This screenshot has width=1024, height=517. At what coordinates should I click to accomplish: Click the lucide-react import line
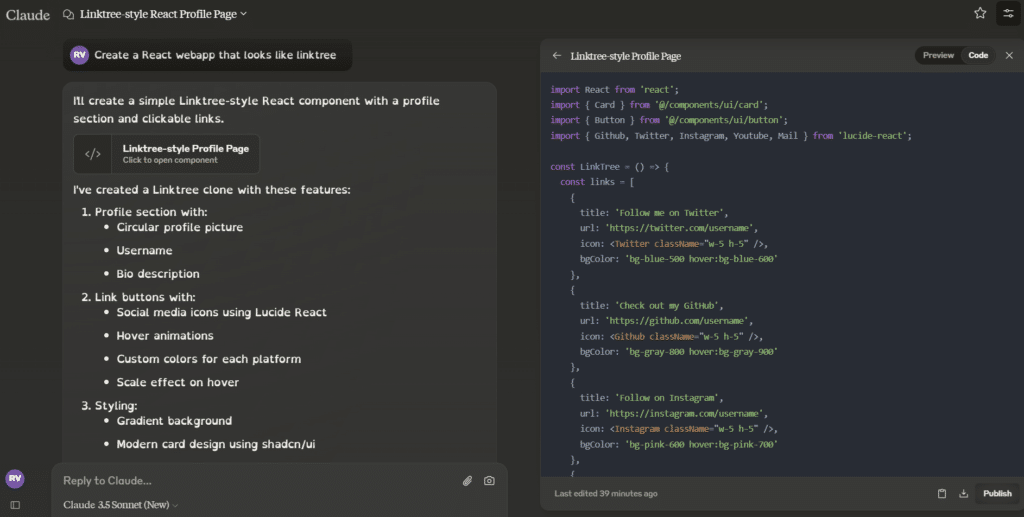(x=731, y=136)
